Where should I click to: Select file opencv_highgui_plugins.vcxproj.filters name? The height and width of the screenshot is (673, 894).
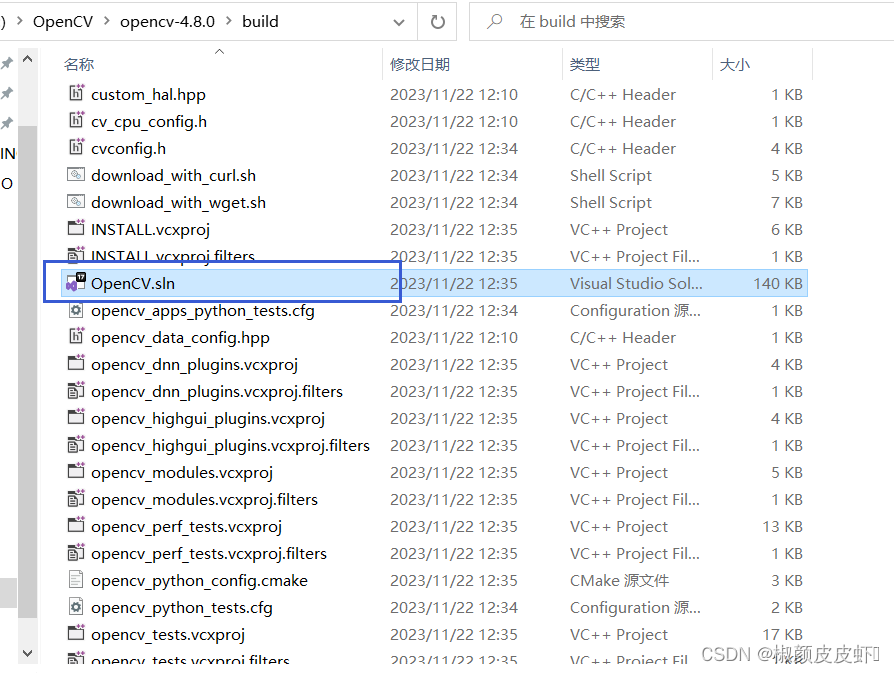pyautogui.click(x=230, y=445)
